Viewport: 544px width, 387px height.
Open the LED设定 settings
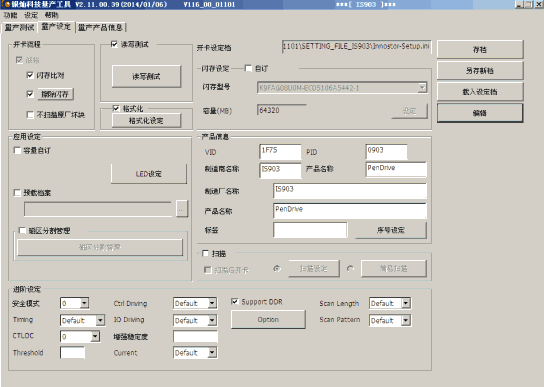149,174
